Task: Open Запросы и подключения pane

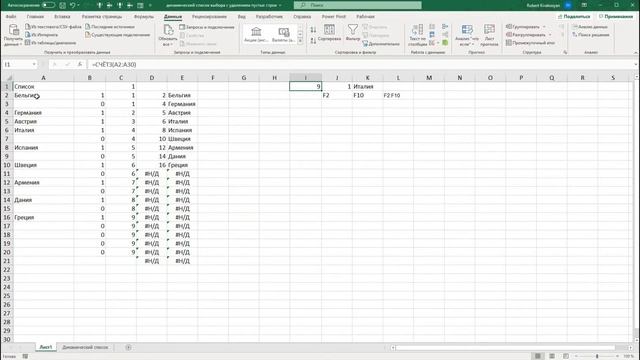Action: point(207,27)
